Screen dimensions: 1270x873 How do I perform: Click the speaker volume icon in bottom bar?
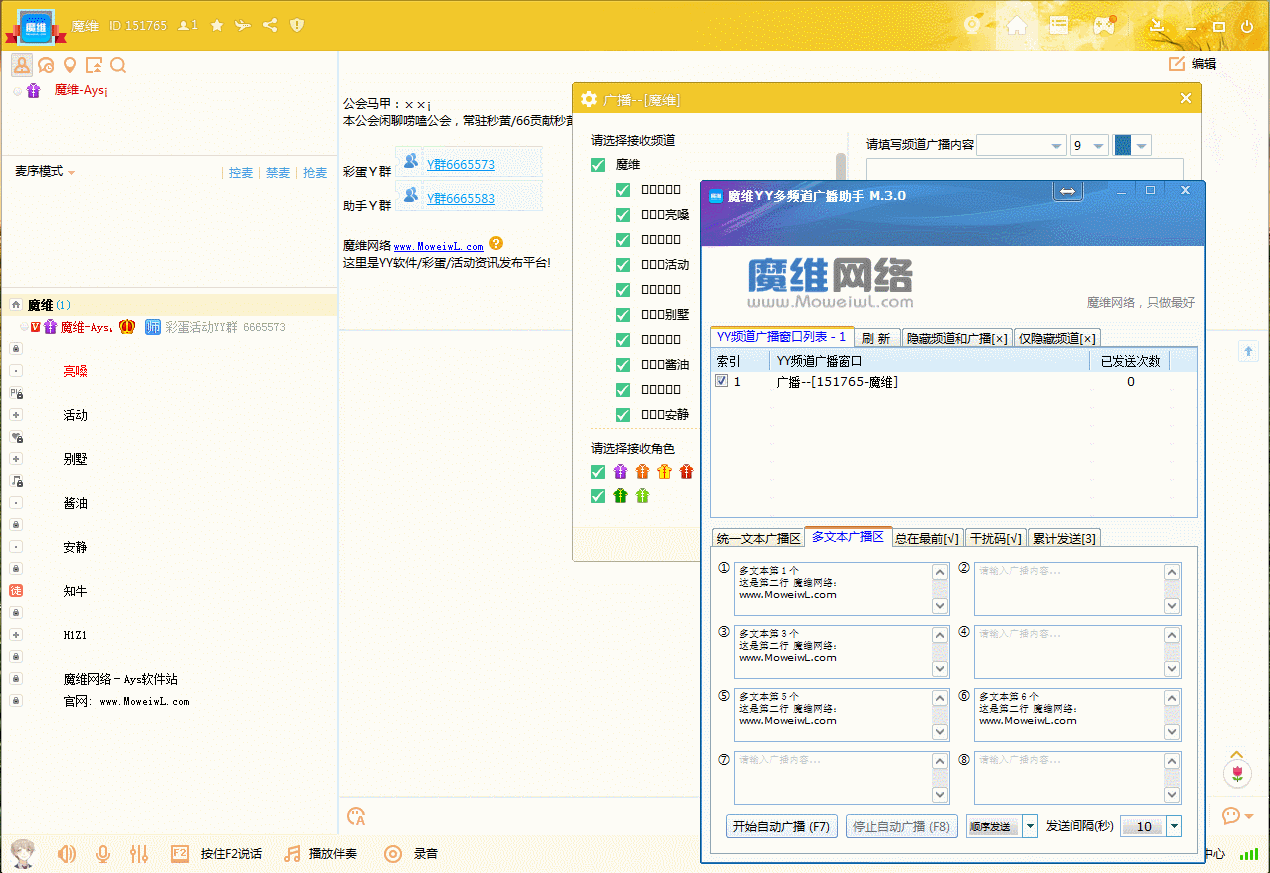pos(67,854)
